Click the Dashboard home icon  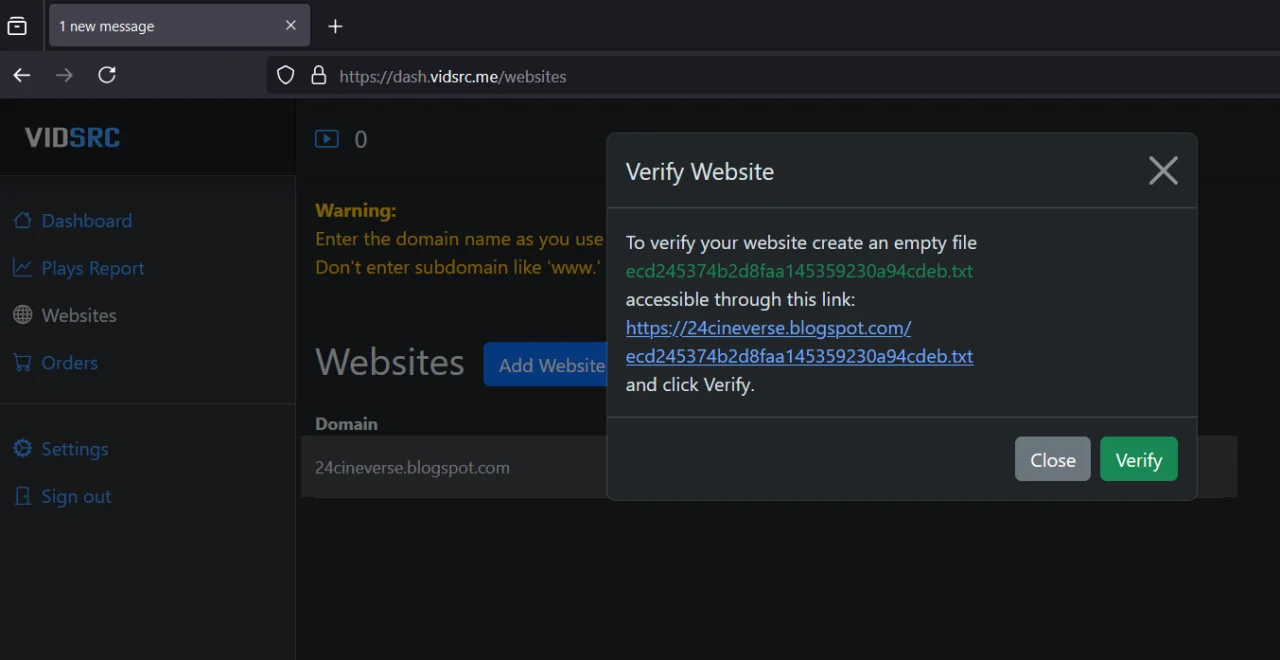pyautogui.click(x=22, y=220)
